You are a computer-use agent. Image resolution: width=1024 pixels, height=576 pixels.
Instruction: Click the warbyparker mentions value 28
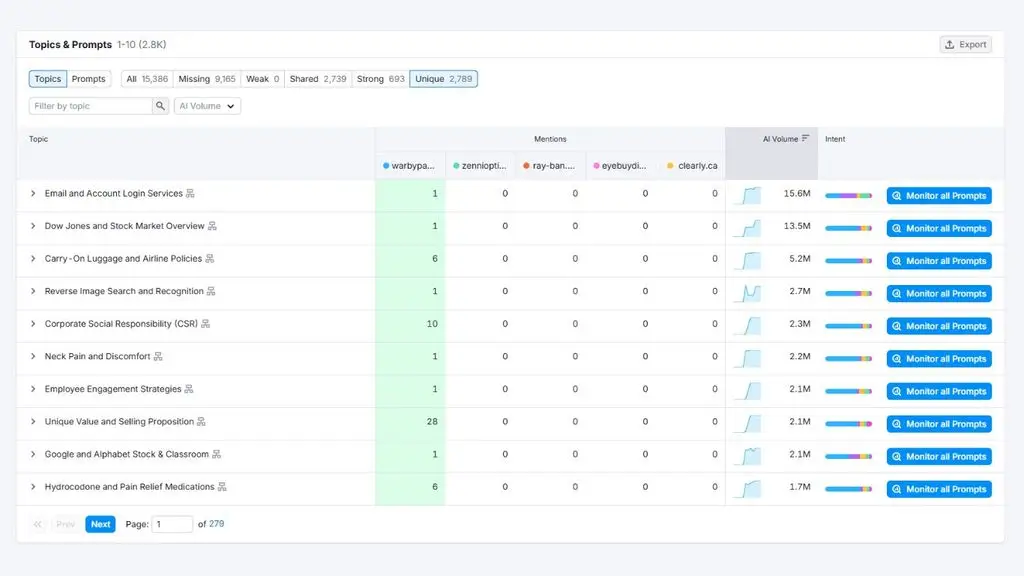(432, 422)
